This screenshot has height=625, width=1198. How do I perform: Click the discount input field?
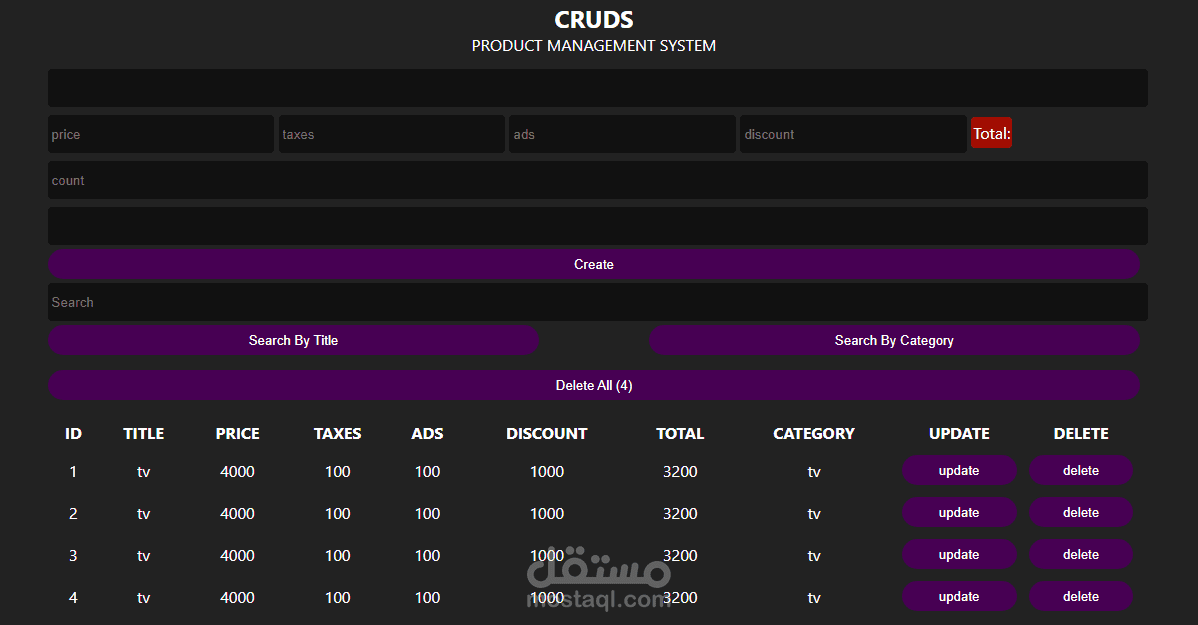click(x=852, y=133)
